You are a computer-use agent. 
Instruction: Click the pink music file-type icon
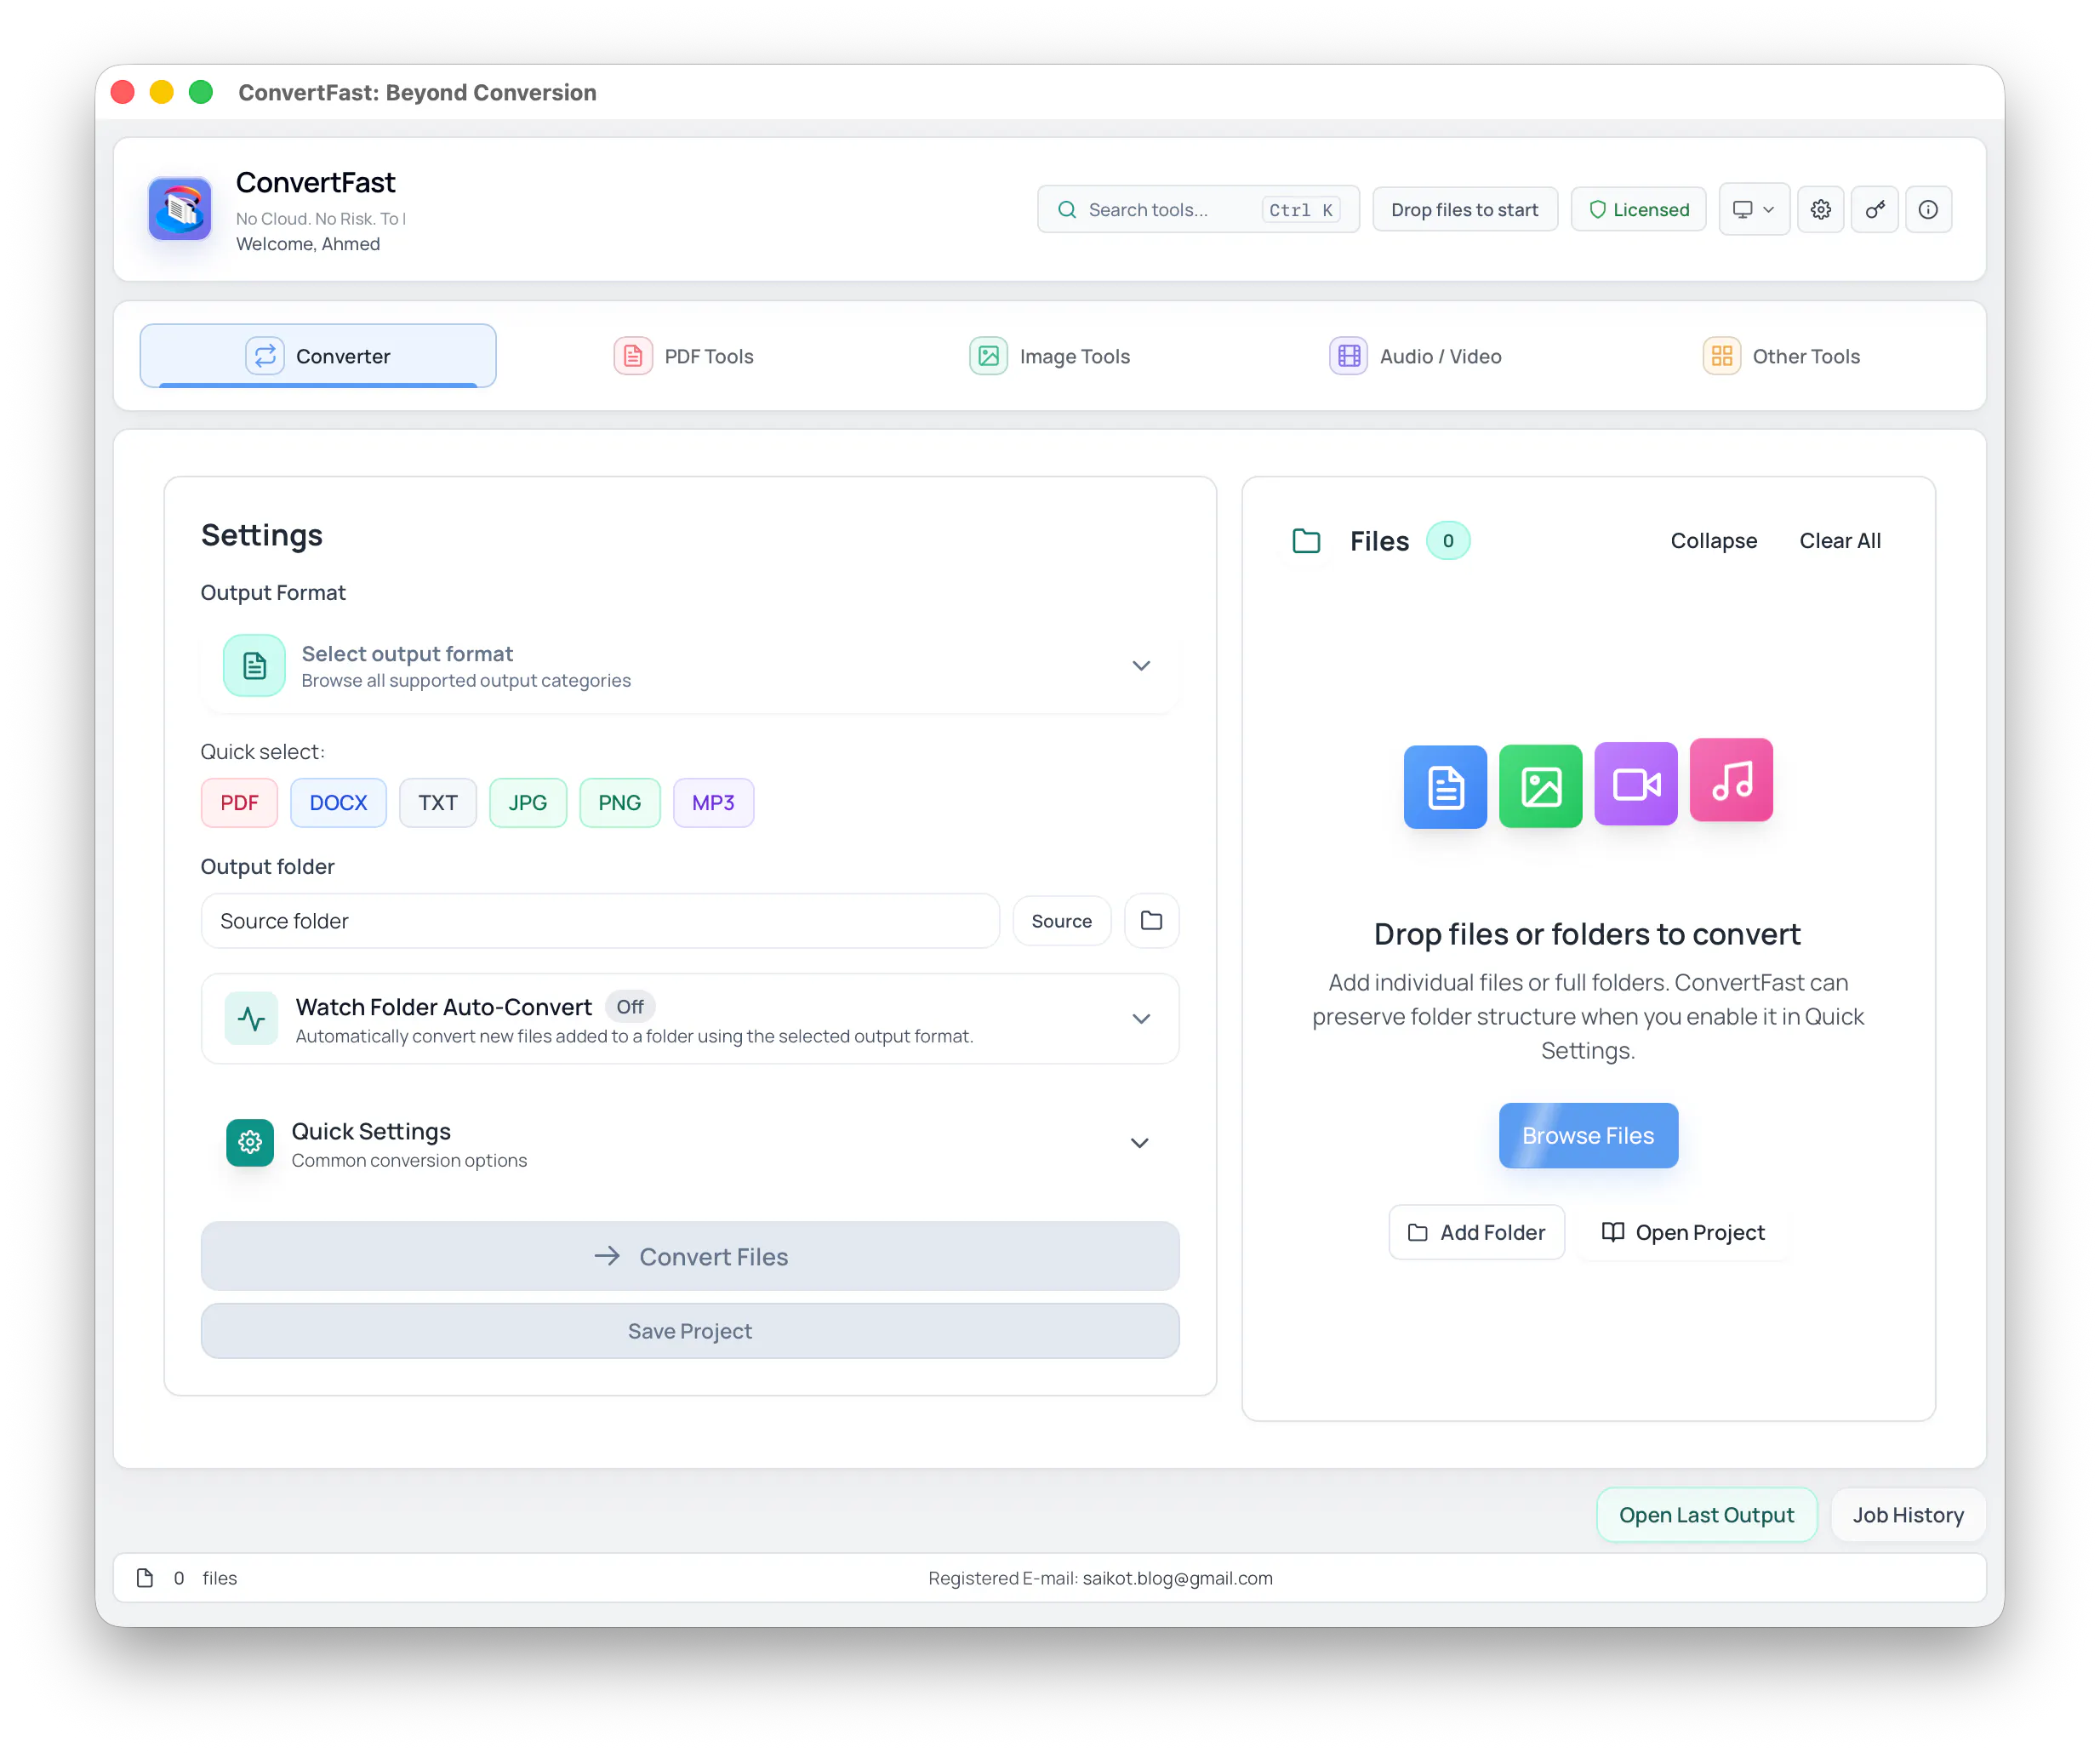[x=1731, y=780]
